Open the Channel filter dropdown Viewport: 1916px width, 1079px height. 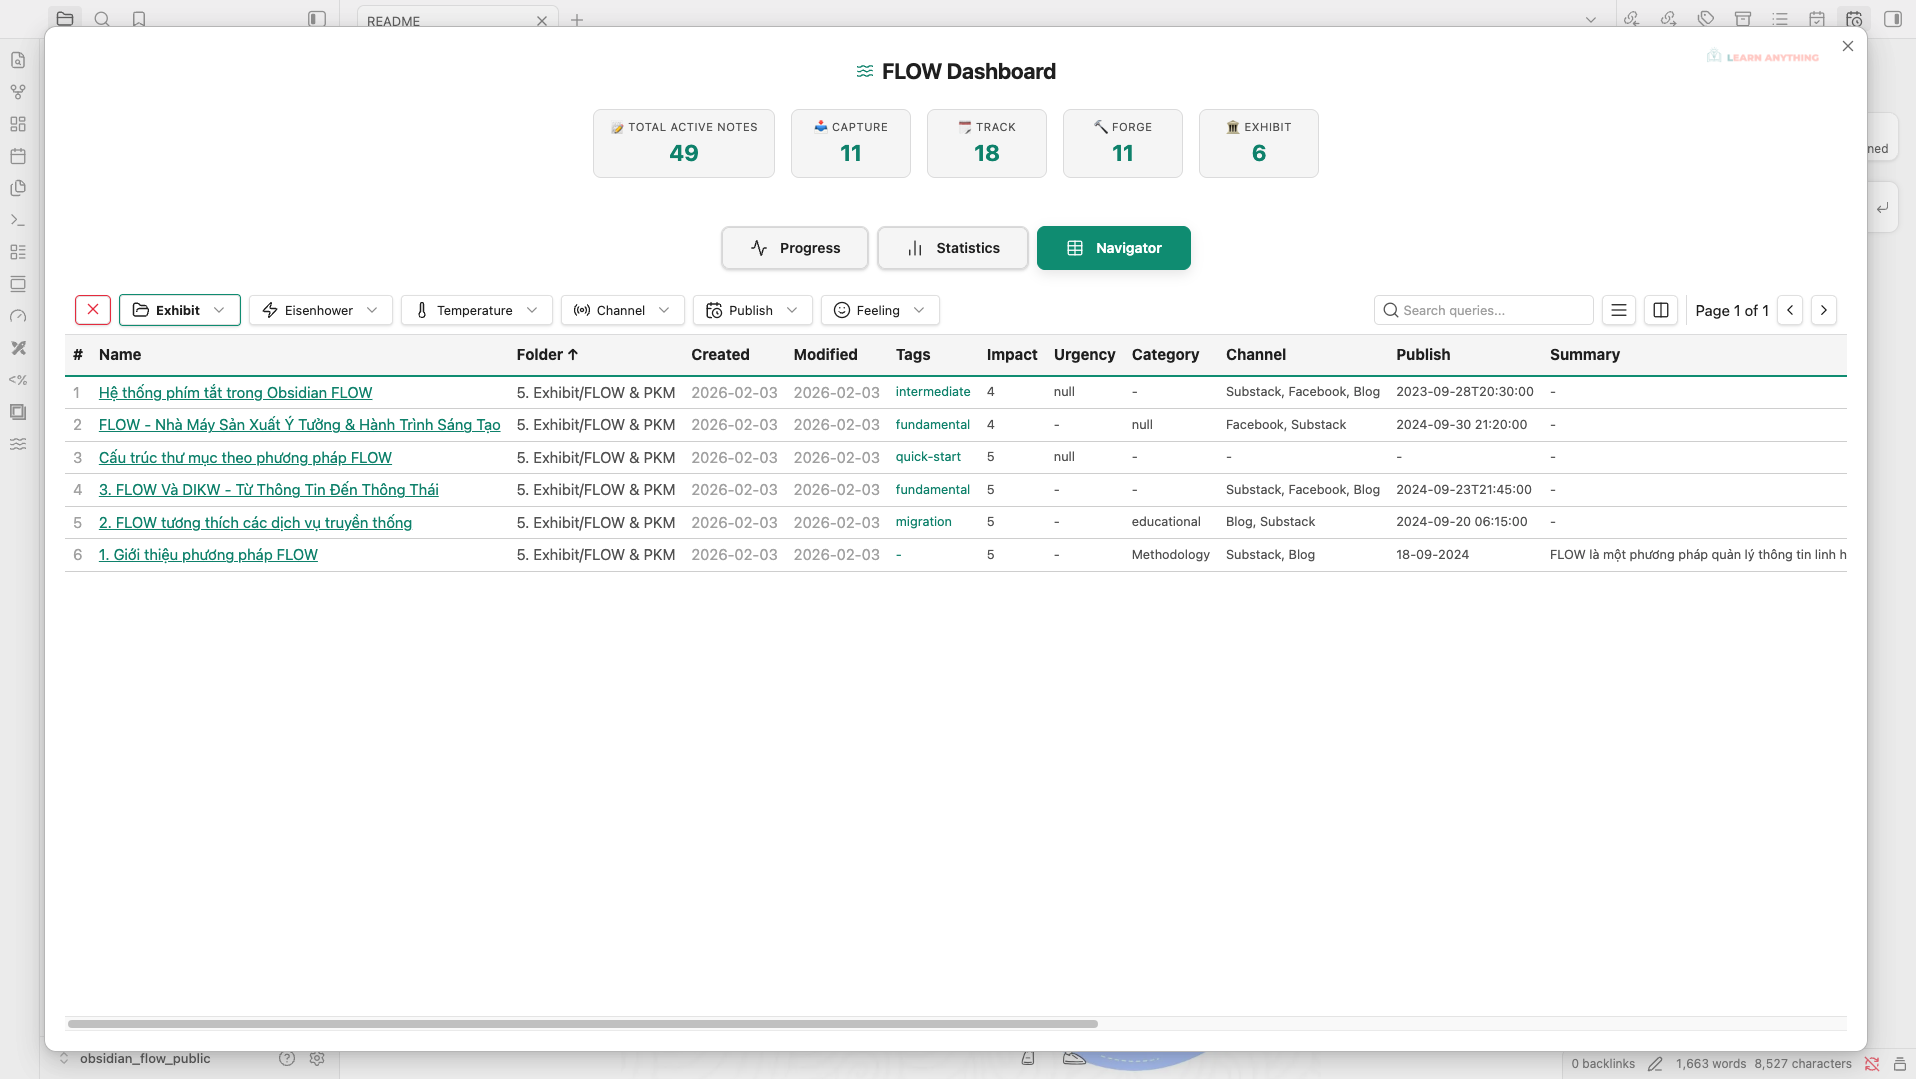click(x=623, y=310)
